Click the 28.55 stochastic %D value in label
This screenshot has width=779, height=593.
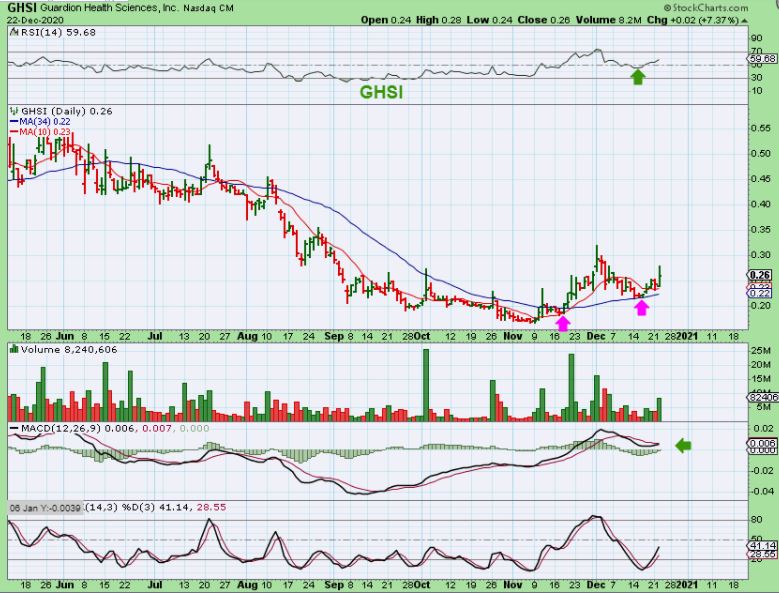211,508
